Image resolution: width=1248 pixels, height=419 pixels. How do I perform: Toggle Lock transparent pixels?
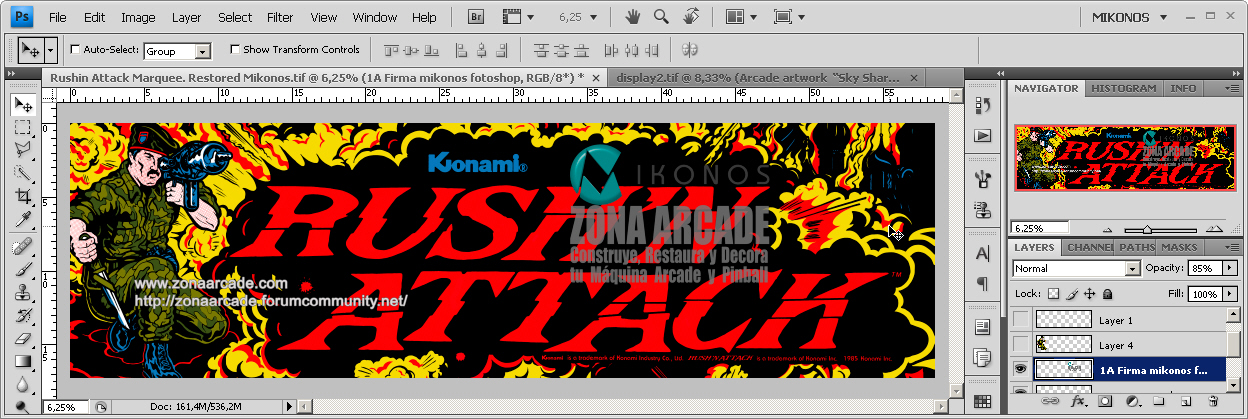[1053, 294]
